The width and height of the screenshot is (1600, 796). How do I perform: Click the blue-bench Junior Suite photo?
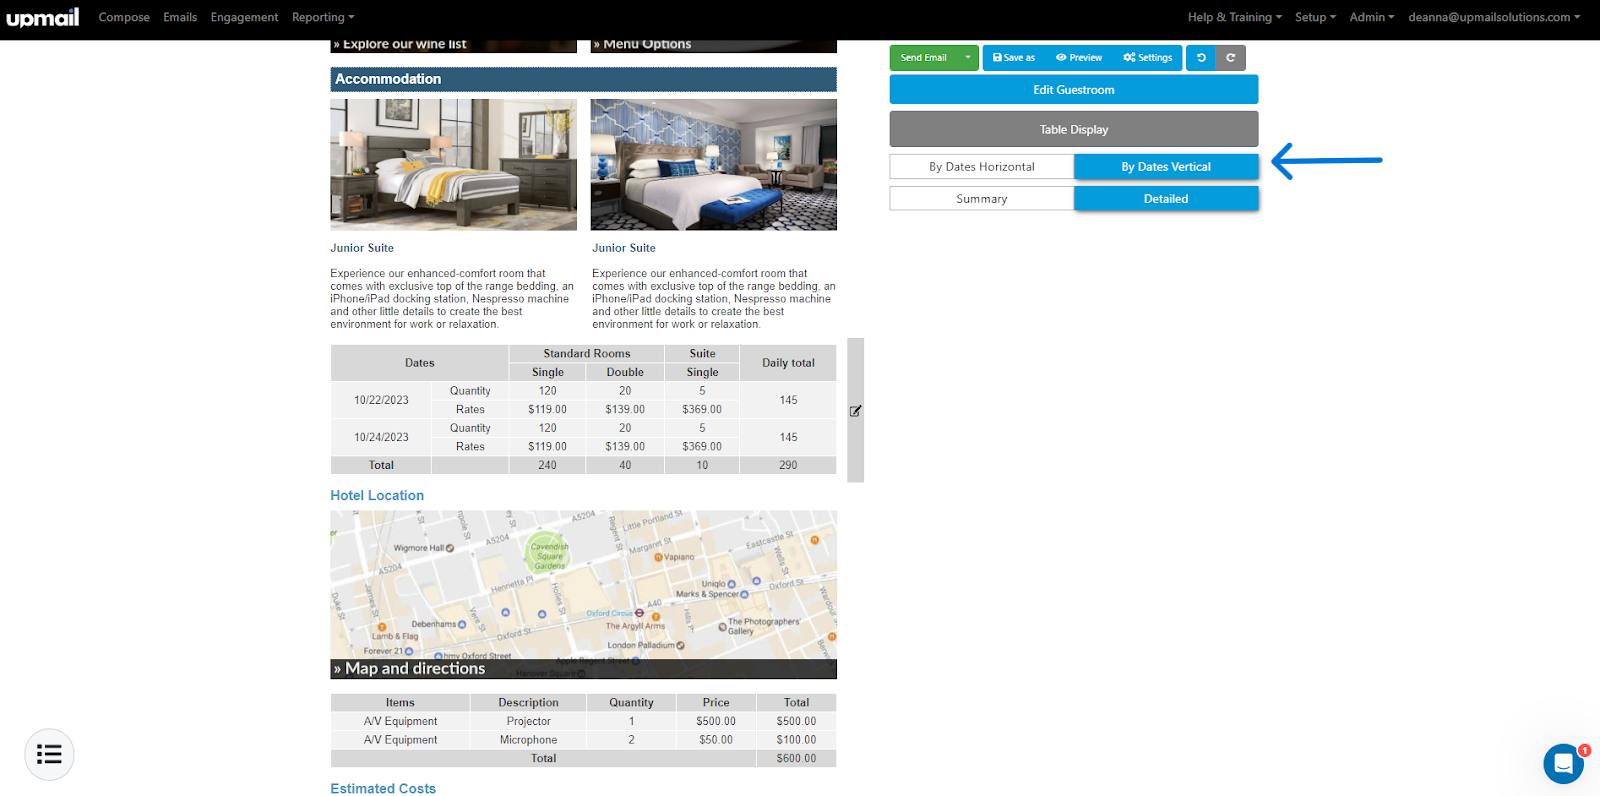(714, 165)
